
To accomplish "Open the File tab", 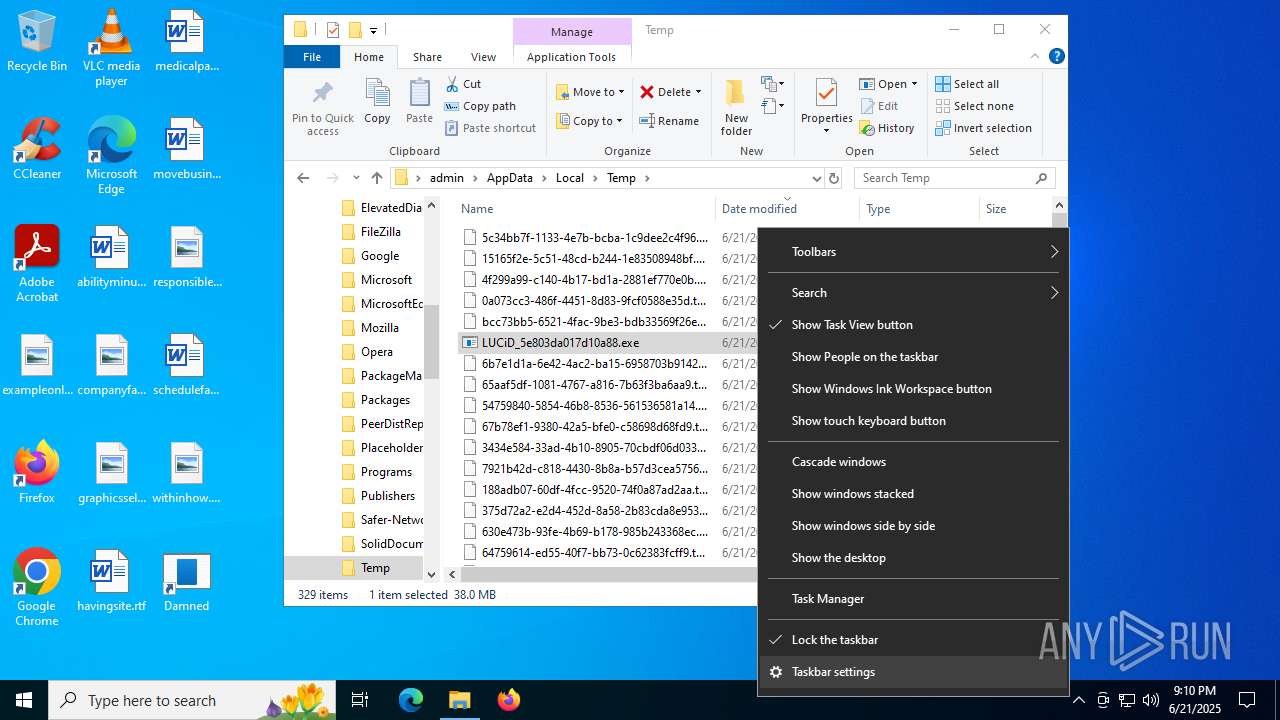I will pos(312,57).
